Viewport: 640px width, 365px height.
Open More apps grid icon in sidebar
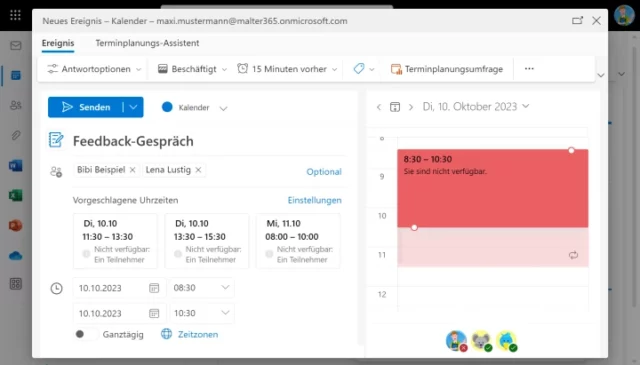pos(16,284)
